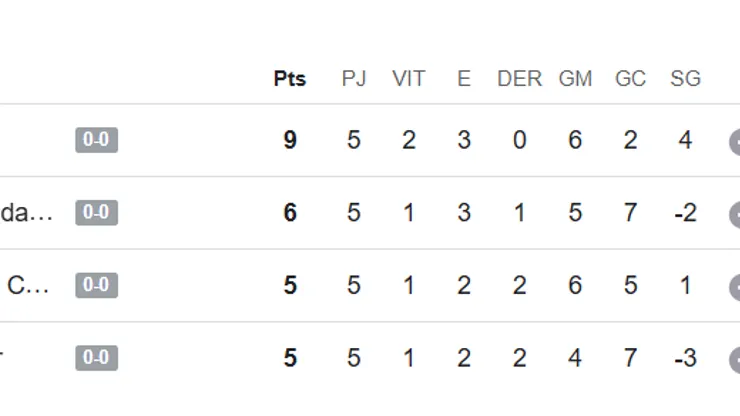Click the 0-0 badge in the 6-point row
The width and height of the screenshot is (740, 416).
[96, 213]
